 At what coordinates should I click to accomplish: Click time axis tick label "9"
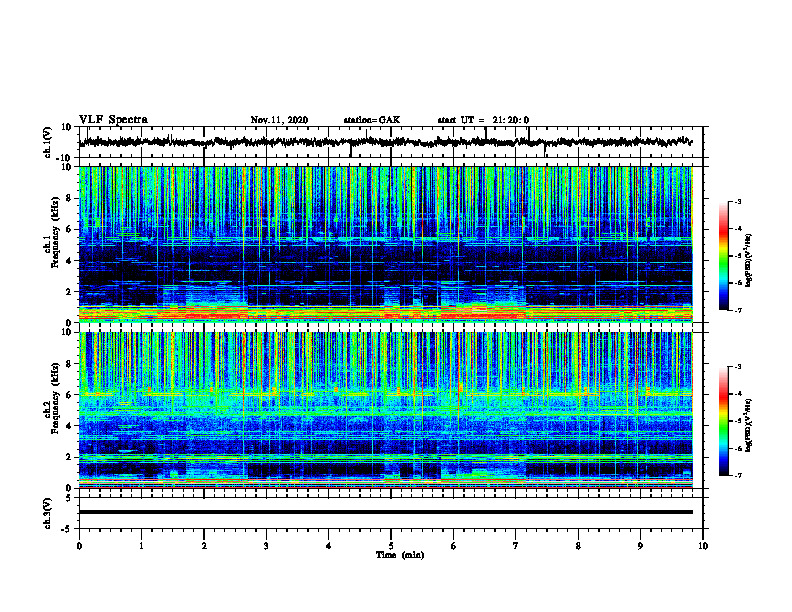tap(640, 546)
